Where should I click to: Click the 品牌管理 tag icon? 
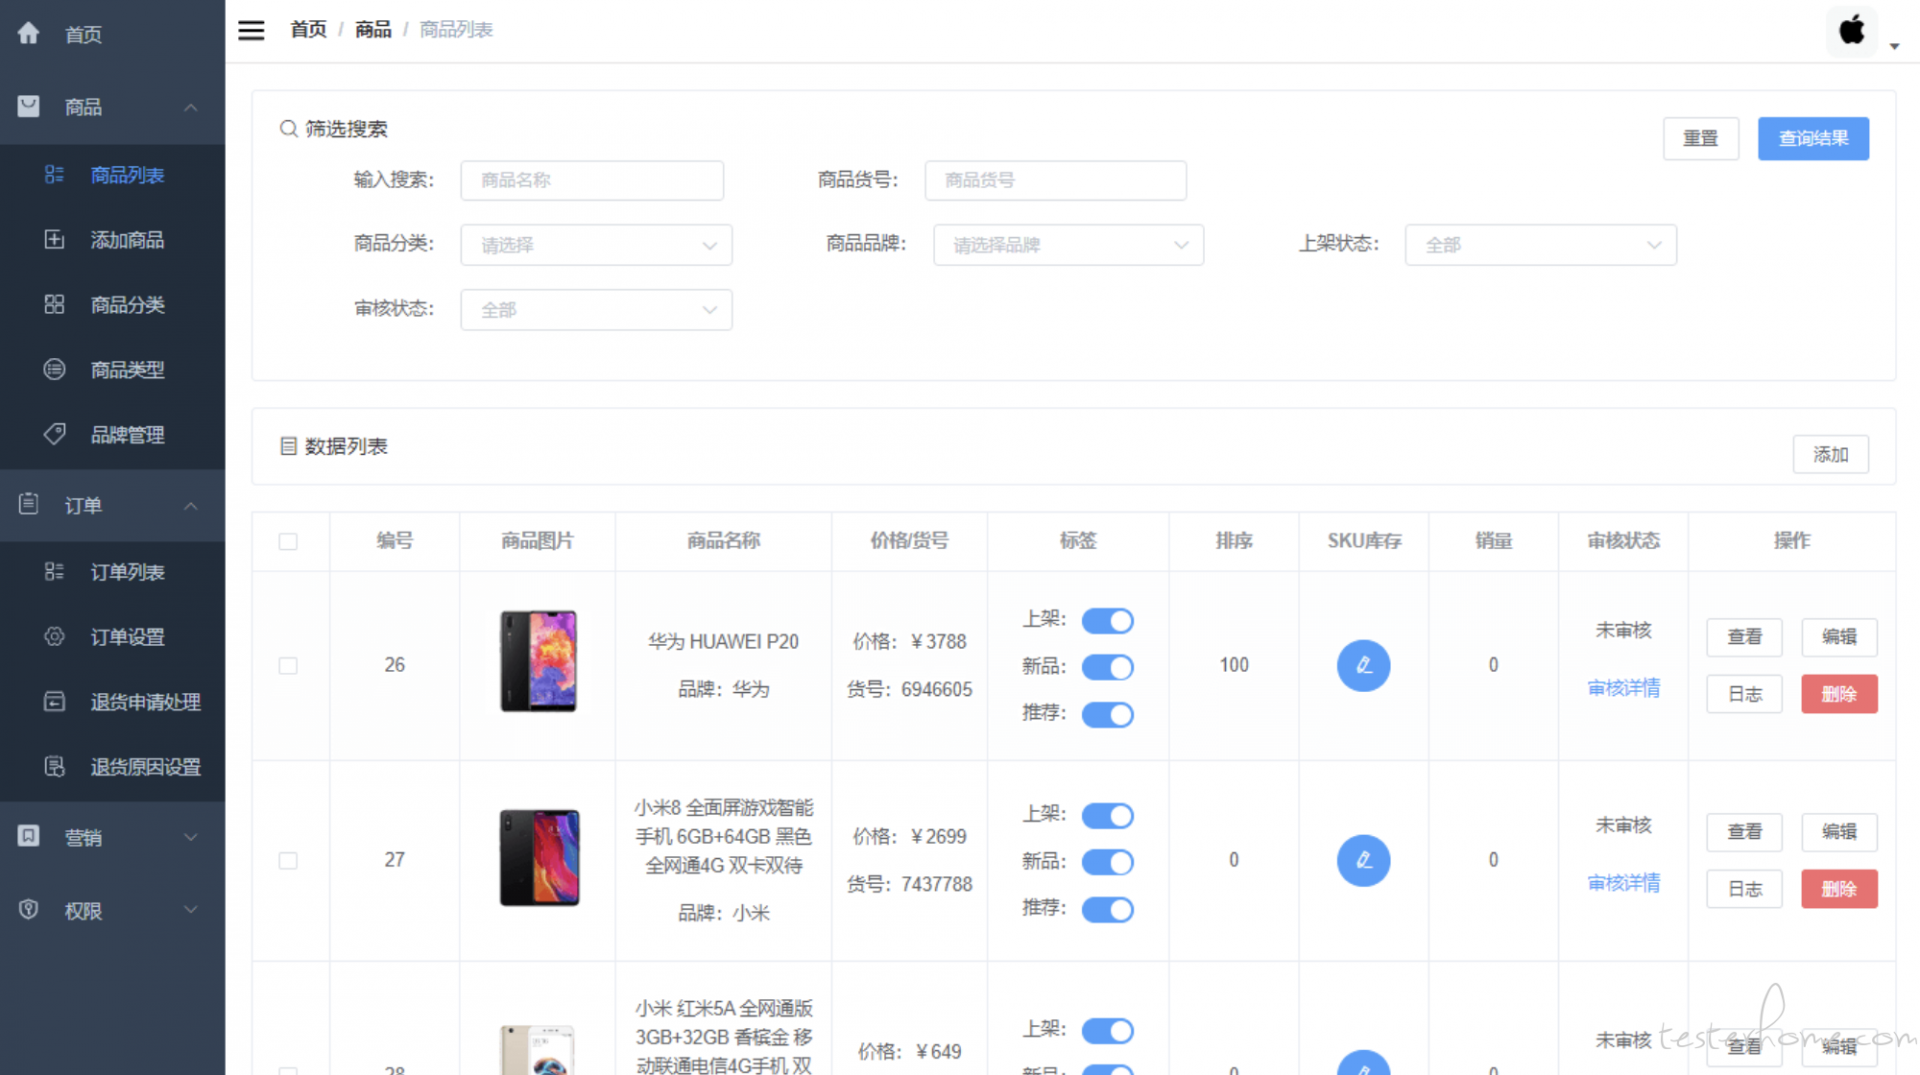click(54, 434)
